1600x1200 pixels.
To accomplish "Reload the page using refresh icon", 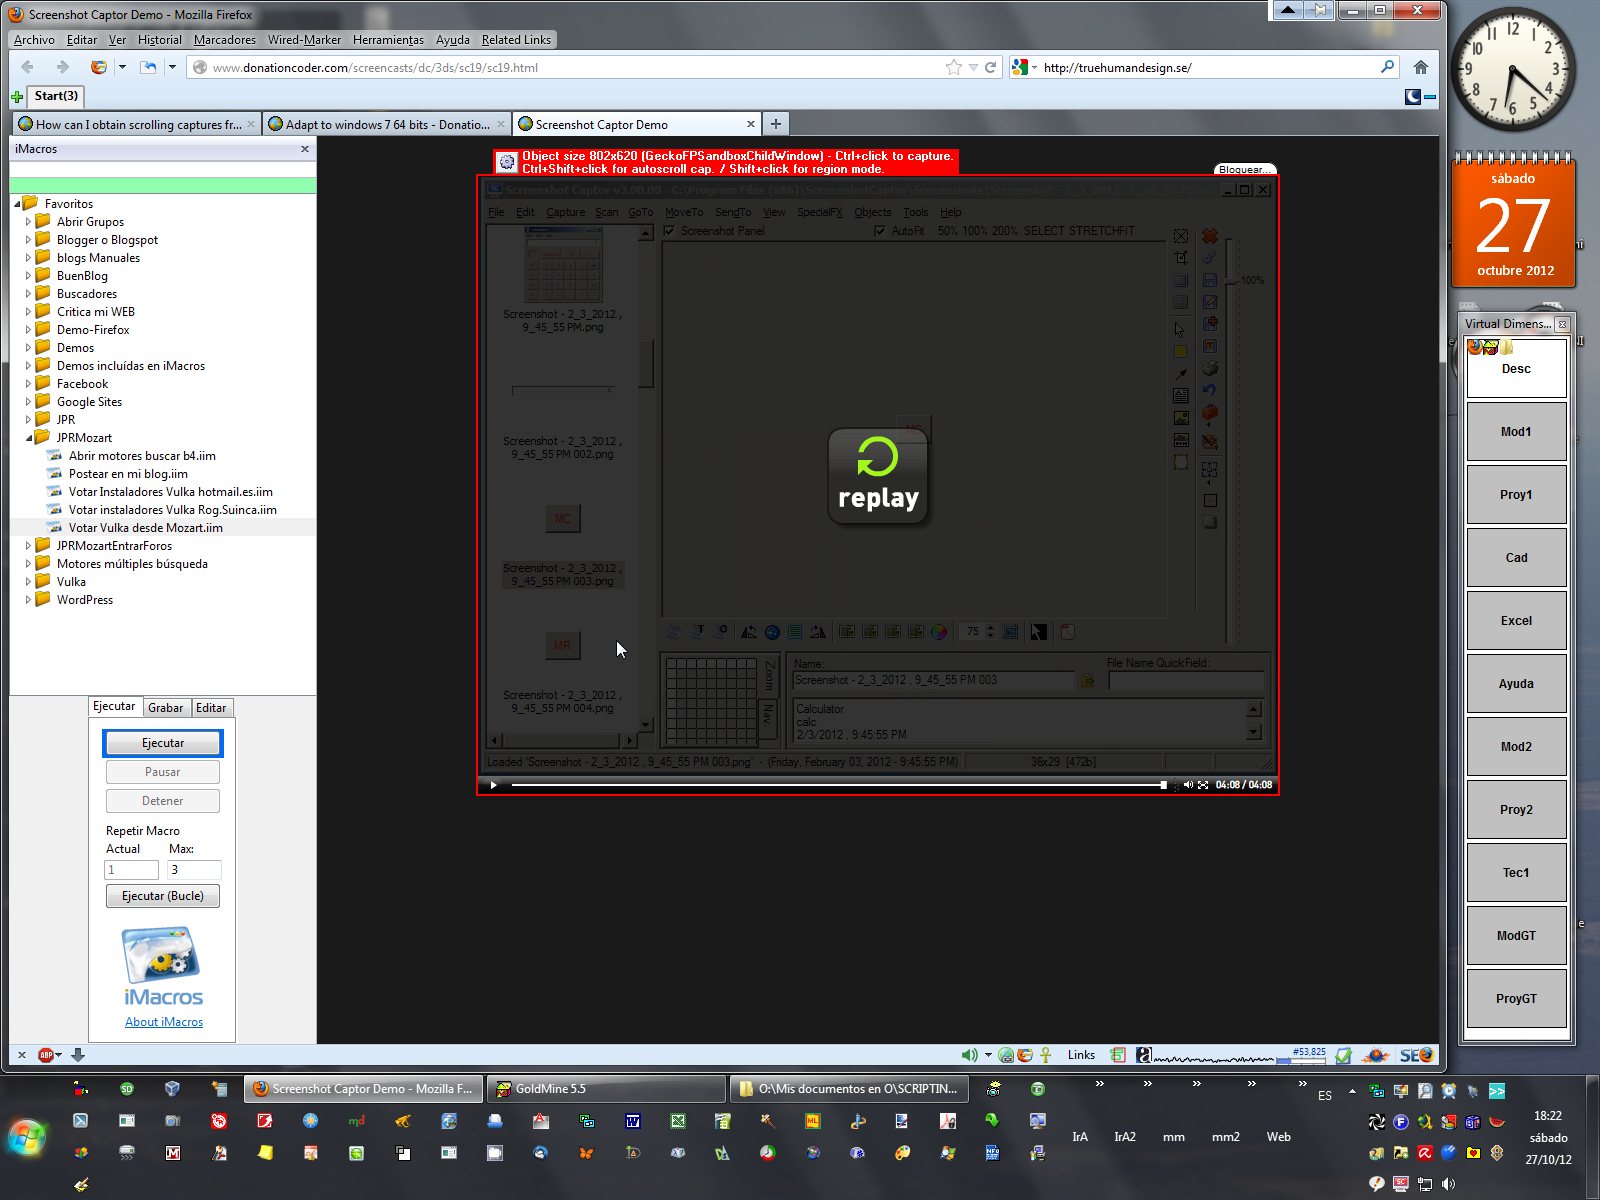I will (991, 67).
